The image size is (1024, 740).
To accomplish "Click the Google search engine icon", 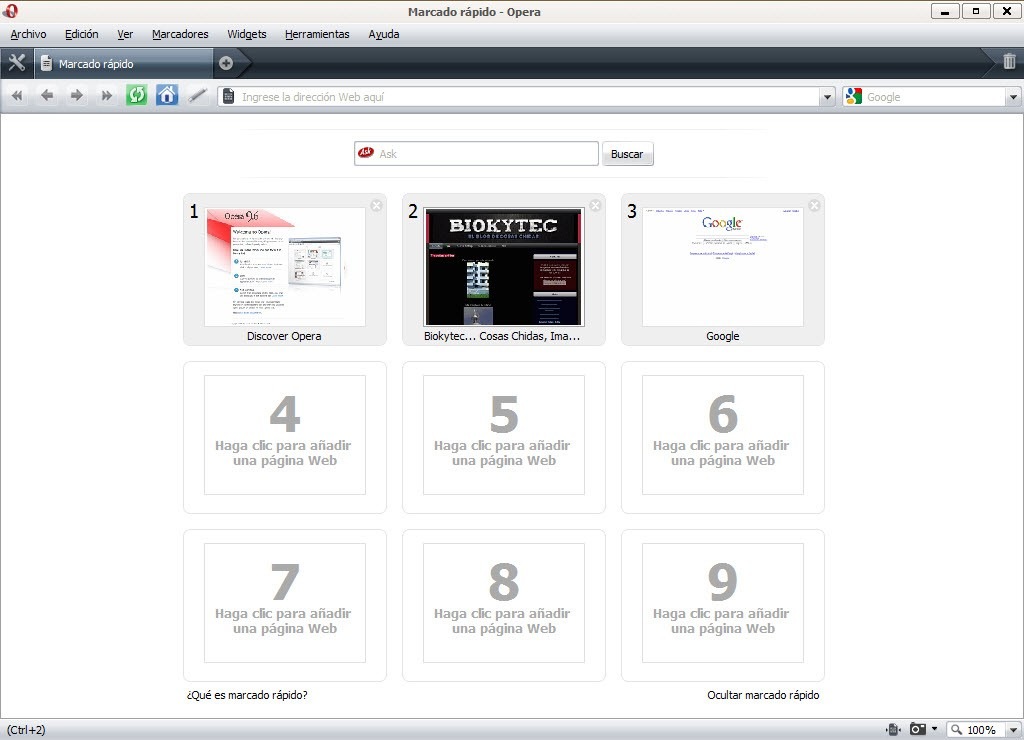I will 854,97.
